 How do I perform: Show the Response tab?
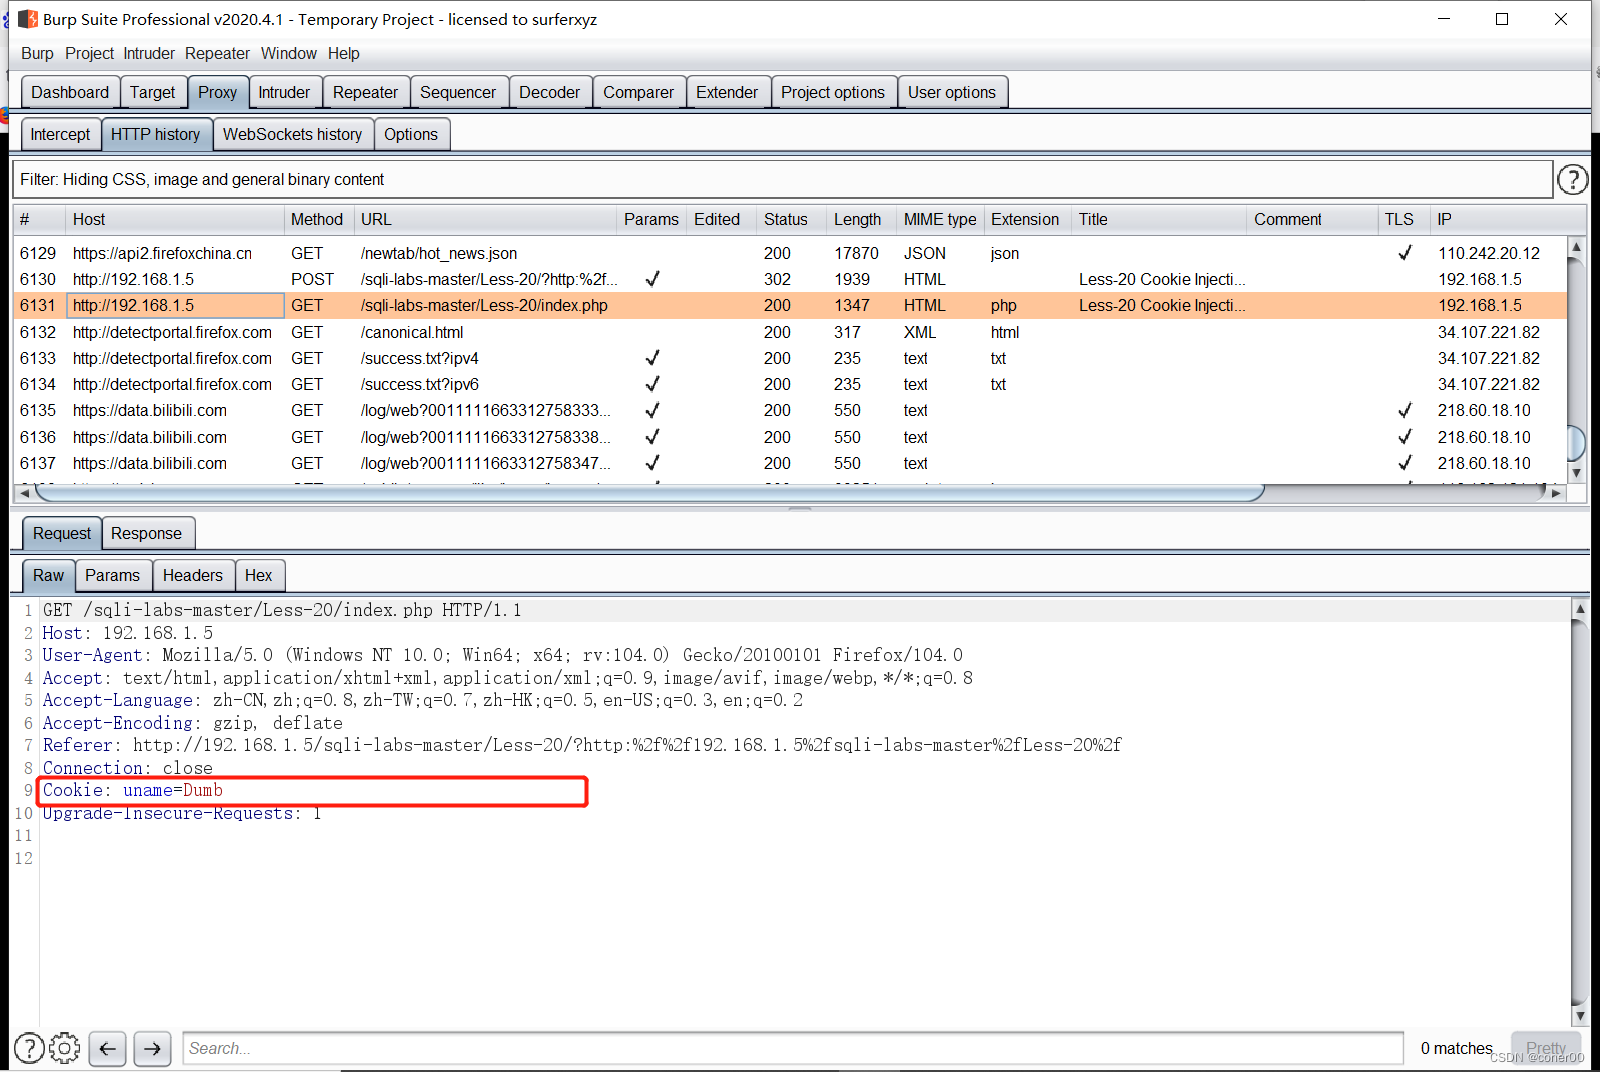click(146, 533)
